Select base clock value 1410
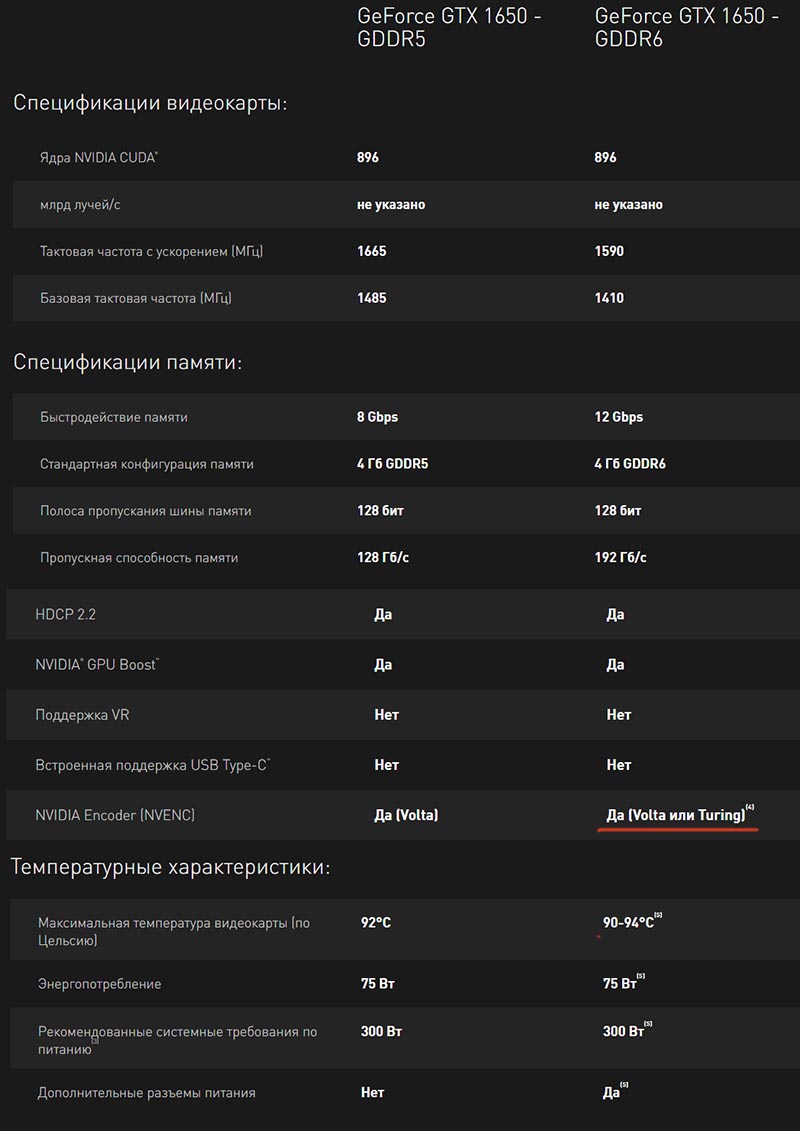This screenshot has width=800, height=1131. pyautogui.click(x=610, y=298)
